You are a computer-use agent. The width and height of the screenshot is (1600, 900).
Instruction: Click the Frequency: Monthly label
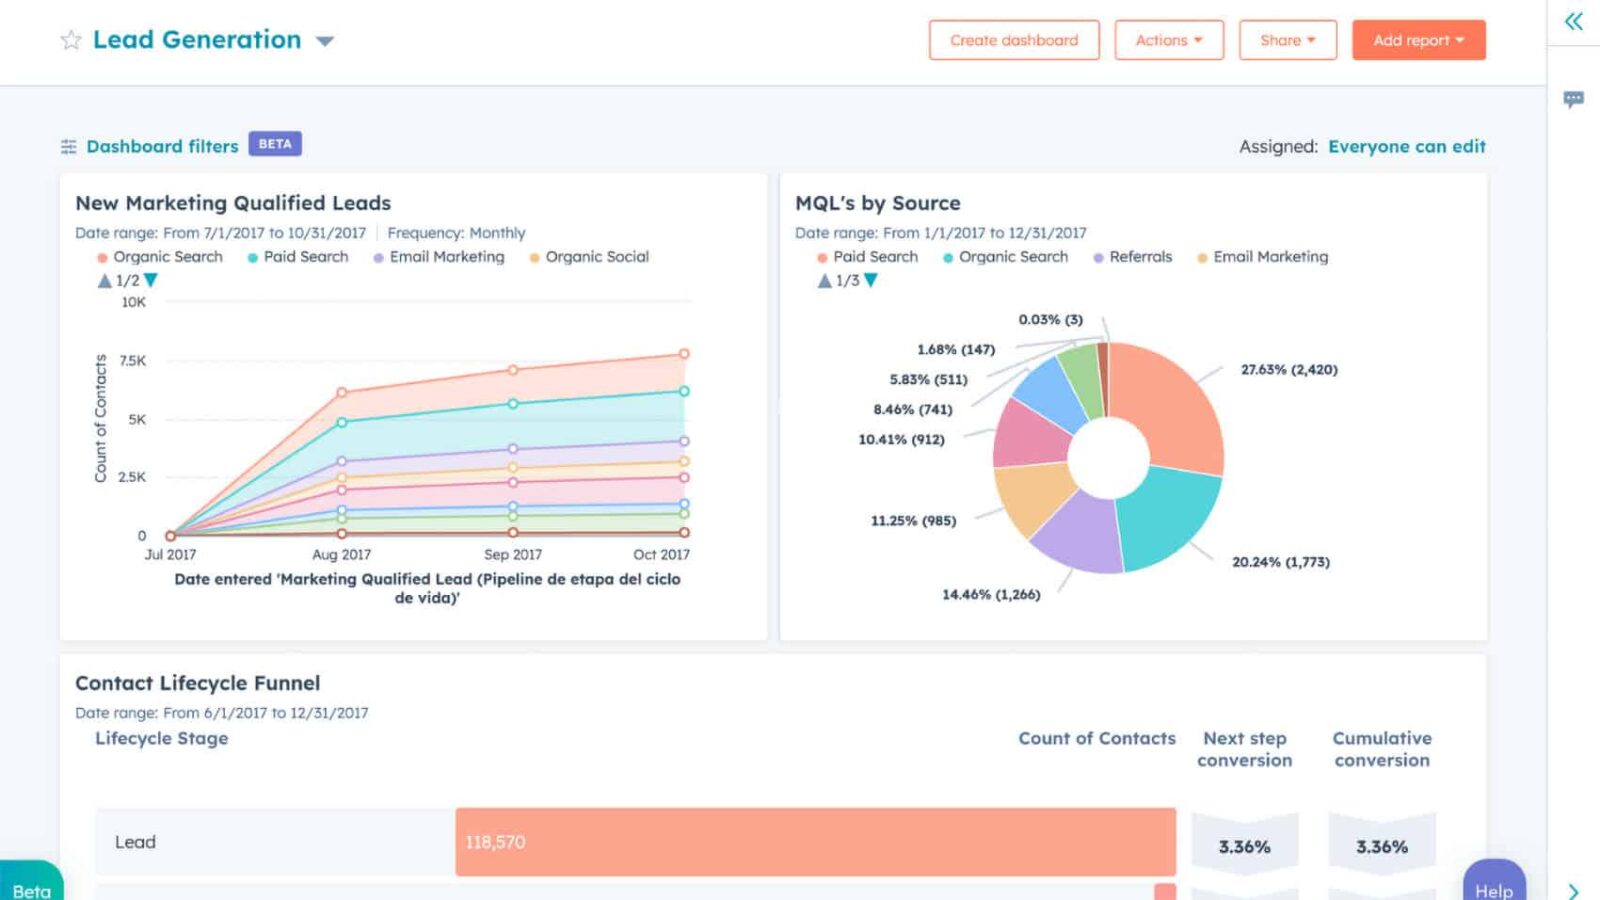pos(456,233)
